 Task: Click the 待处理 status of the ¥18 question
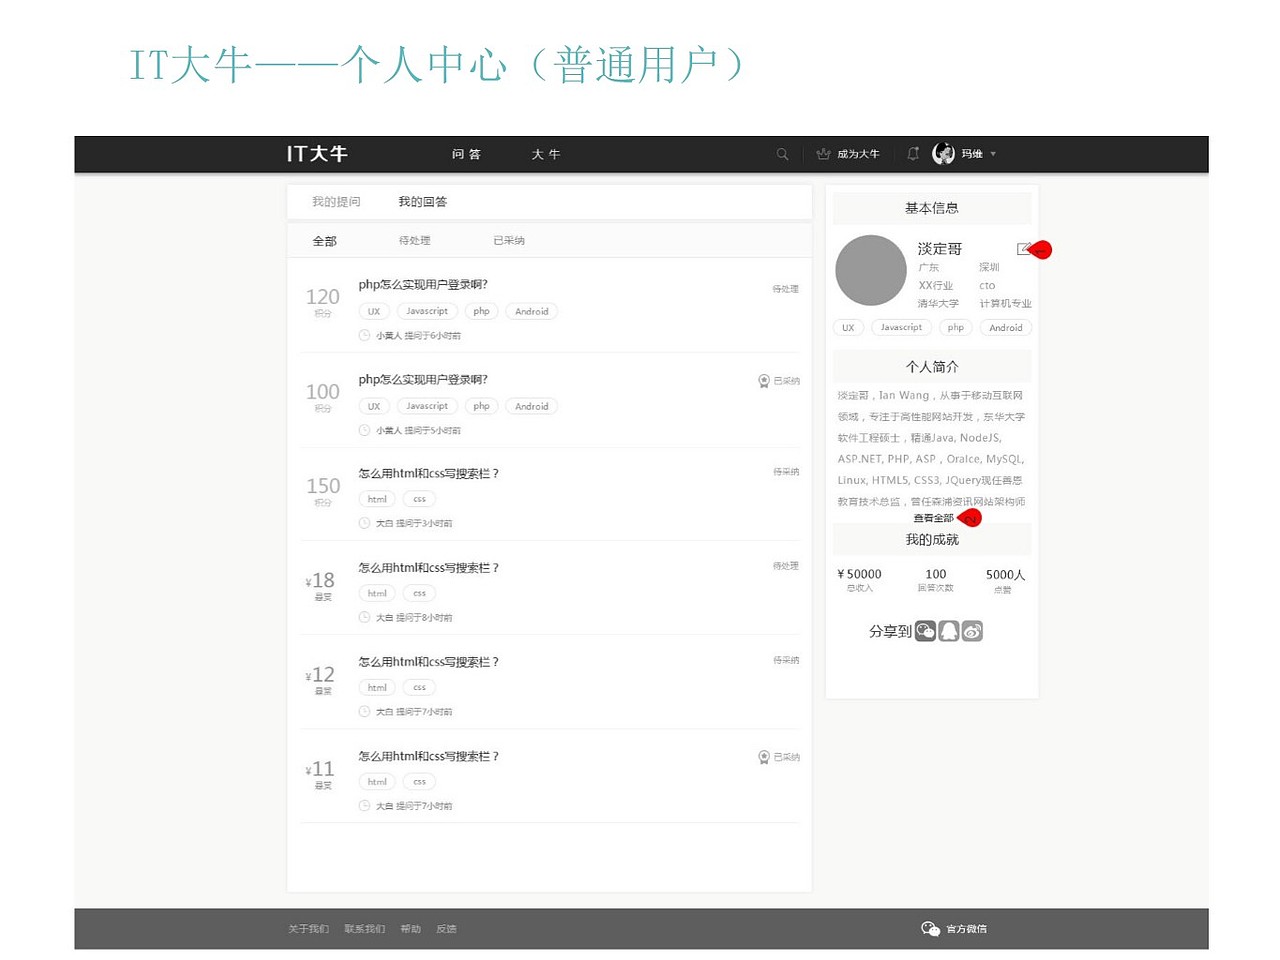click(x=786, y=566)
